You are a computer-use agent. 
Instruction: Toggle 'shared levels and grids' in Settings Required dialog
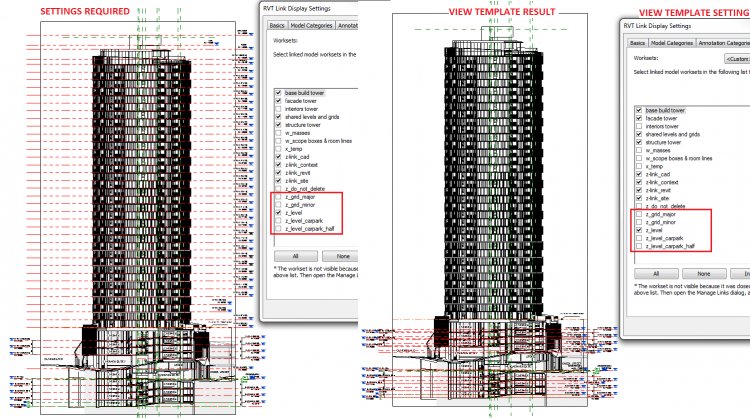click(278, 117)
